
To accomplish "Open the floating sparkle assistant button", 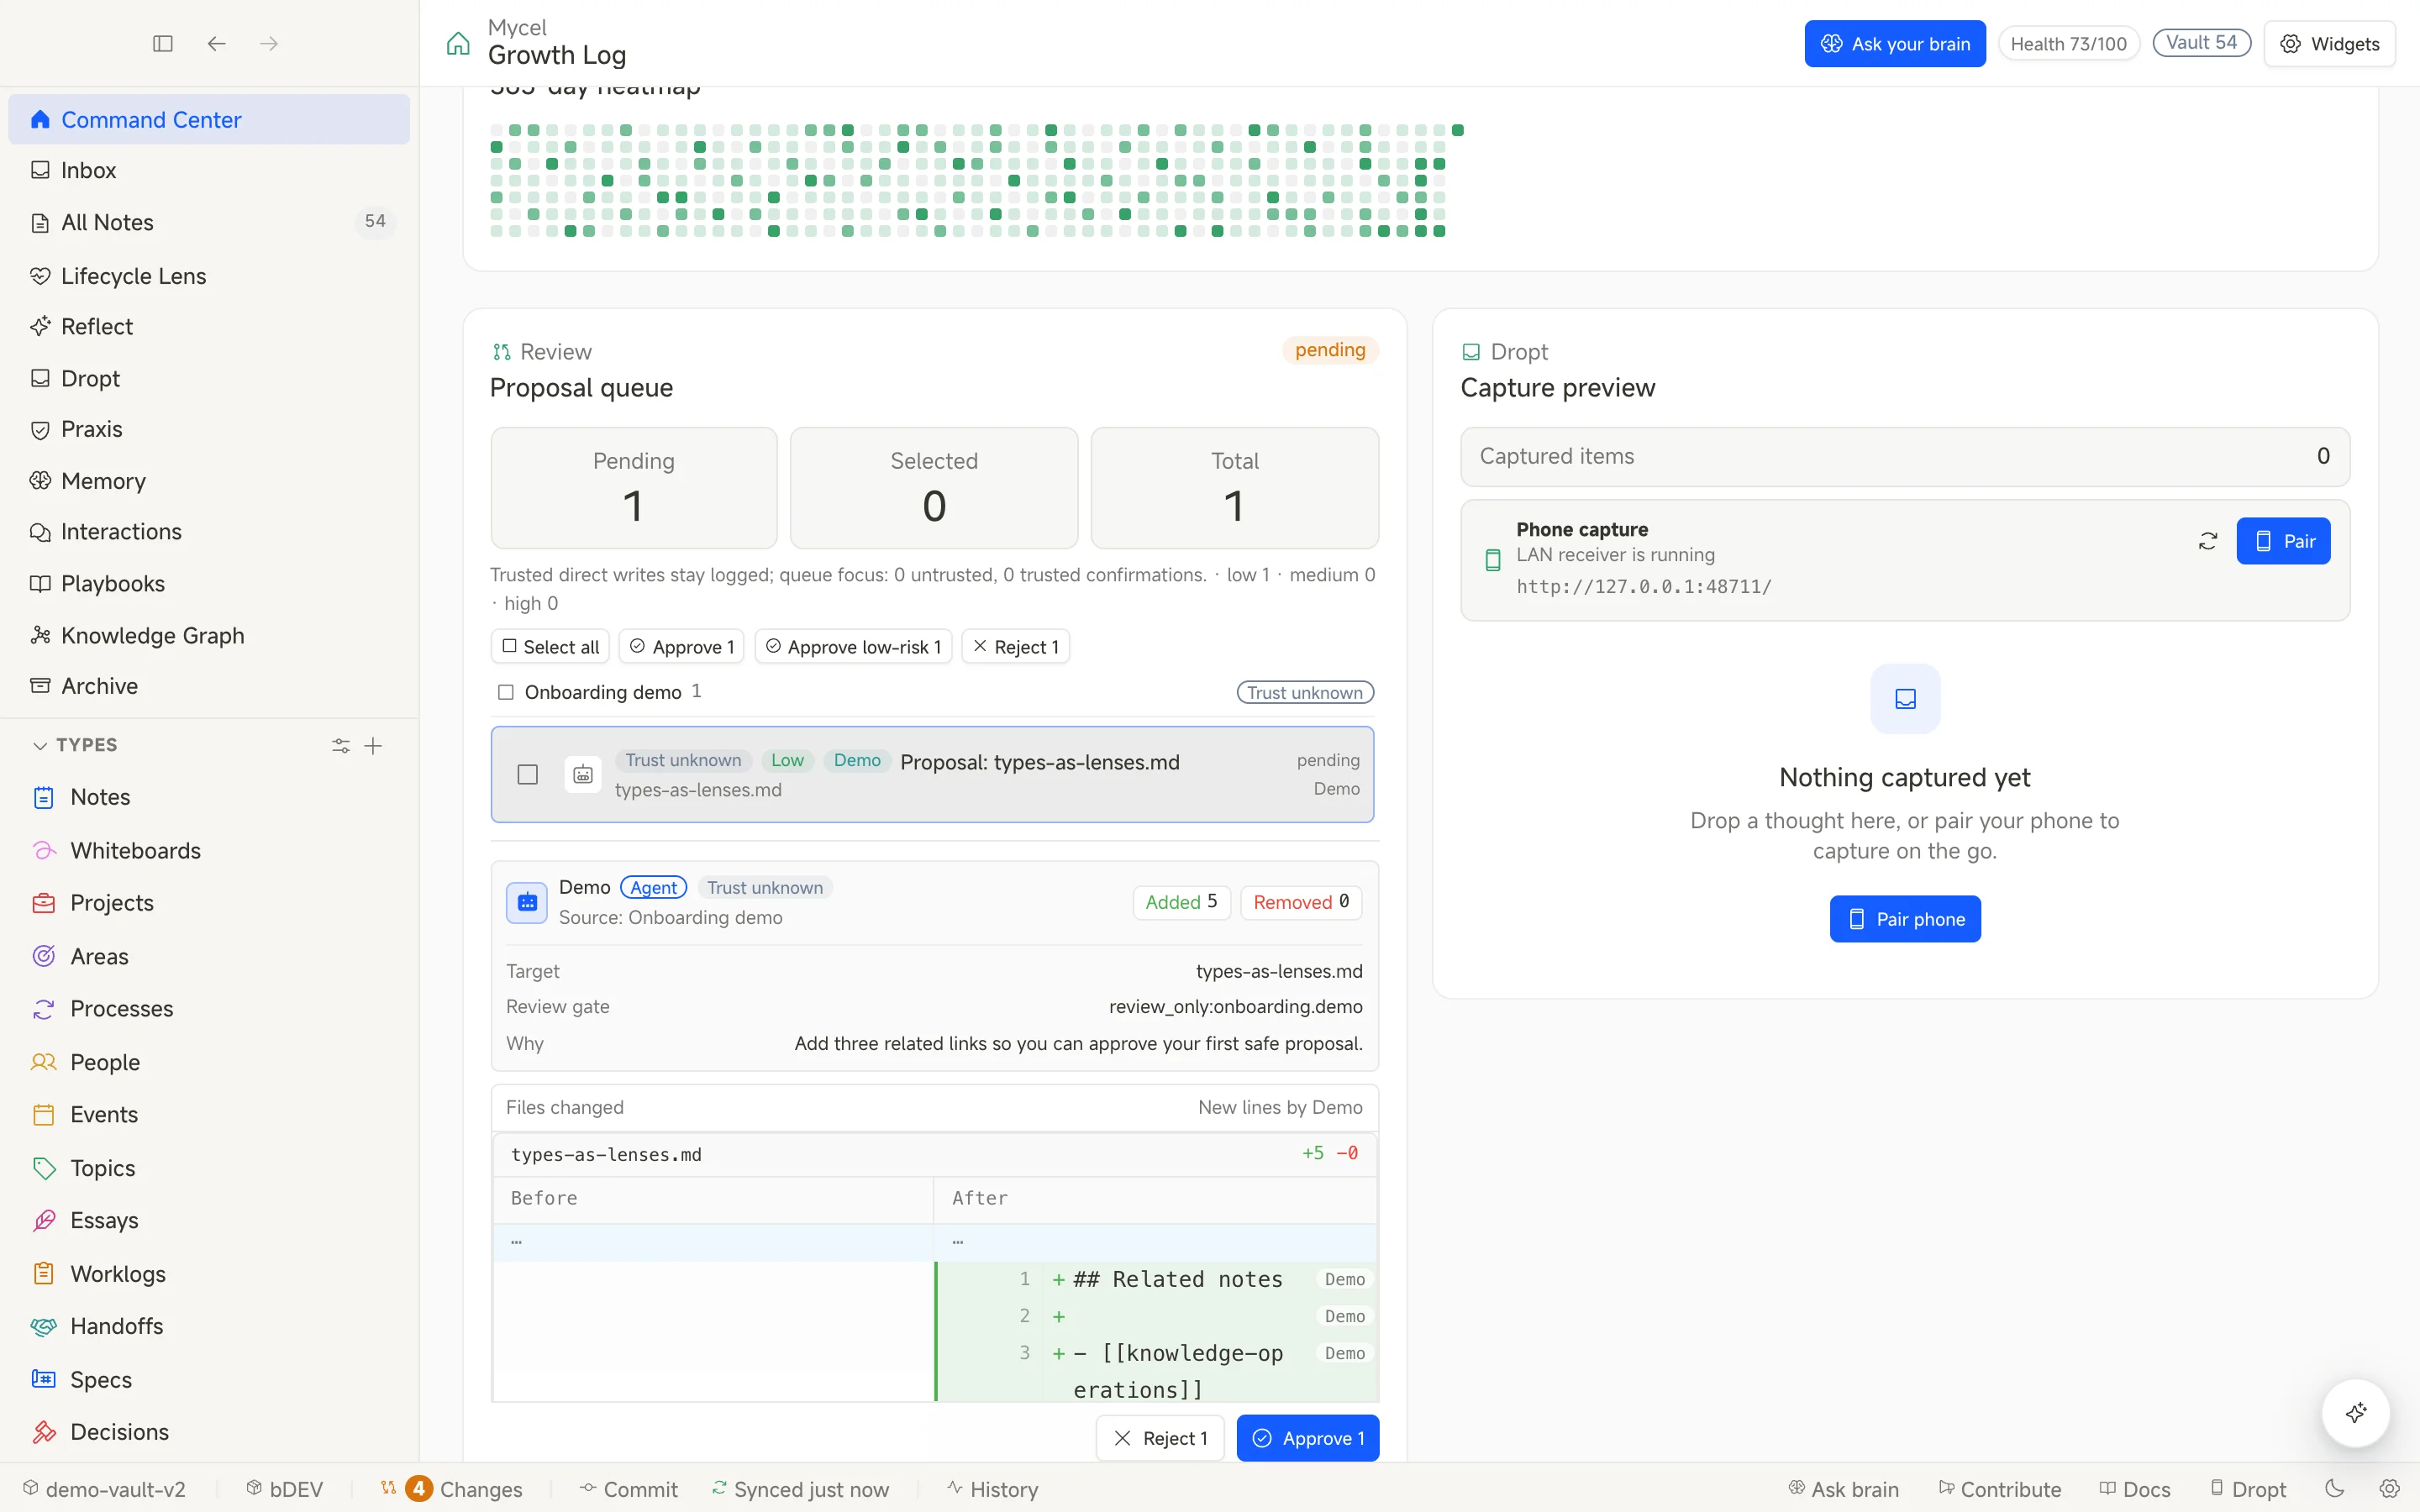I will (x=2356, y=1412).
